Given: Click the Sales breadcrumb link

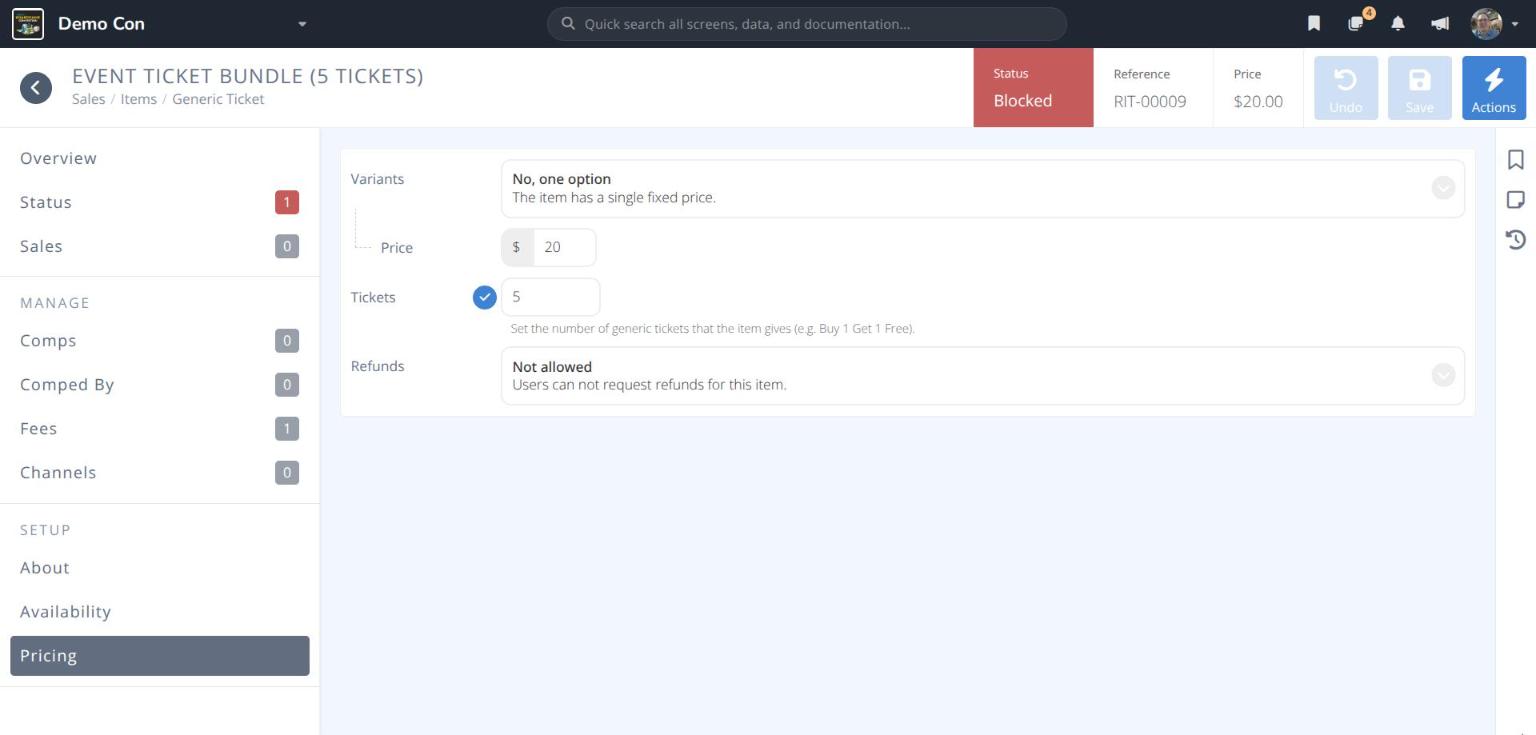Looking at the screenshot, I should (x=88, y=99).
